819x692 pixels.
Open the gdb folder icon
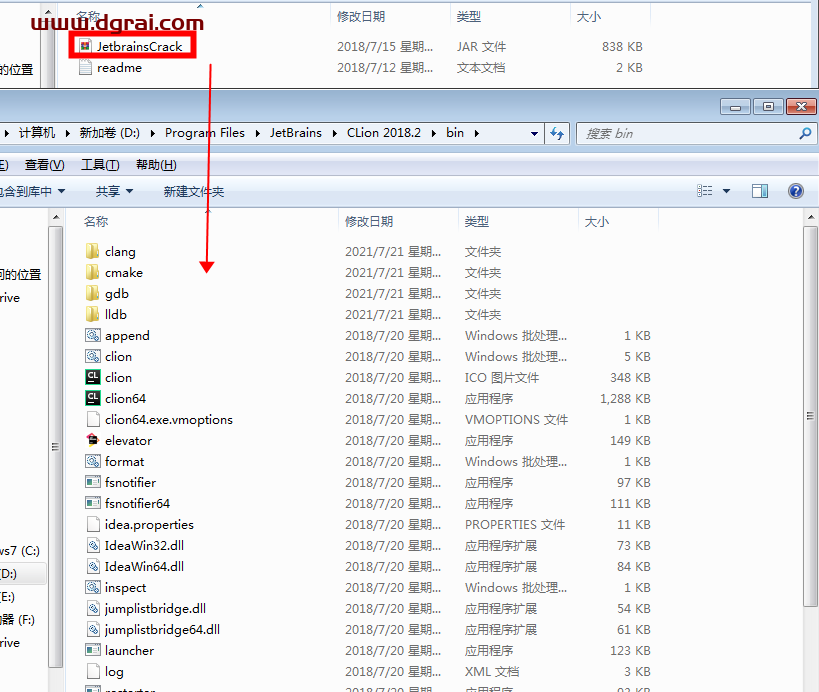click(x=92, y=293)
